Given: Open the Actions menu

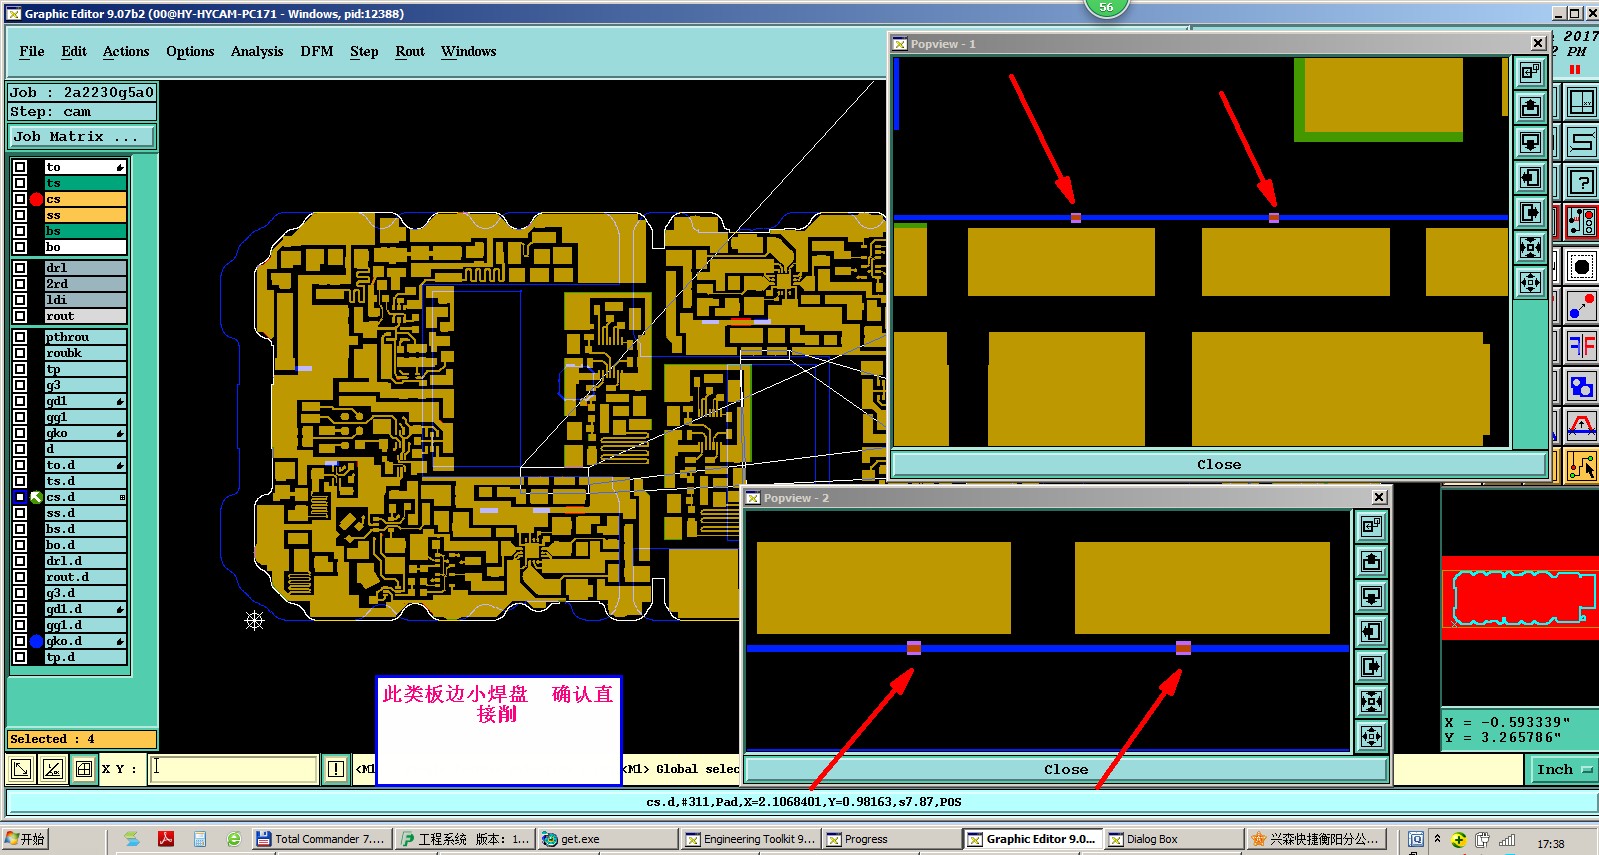Looking at the screenshot, I should click(x=126, y=51).
